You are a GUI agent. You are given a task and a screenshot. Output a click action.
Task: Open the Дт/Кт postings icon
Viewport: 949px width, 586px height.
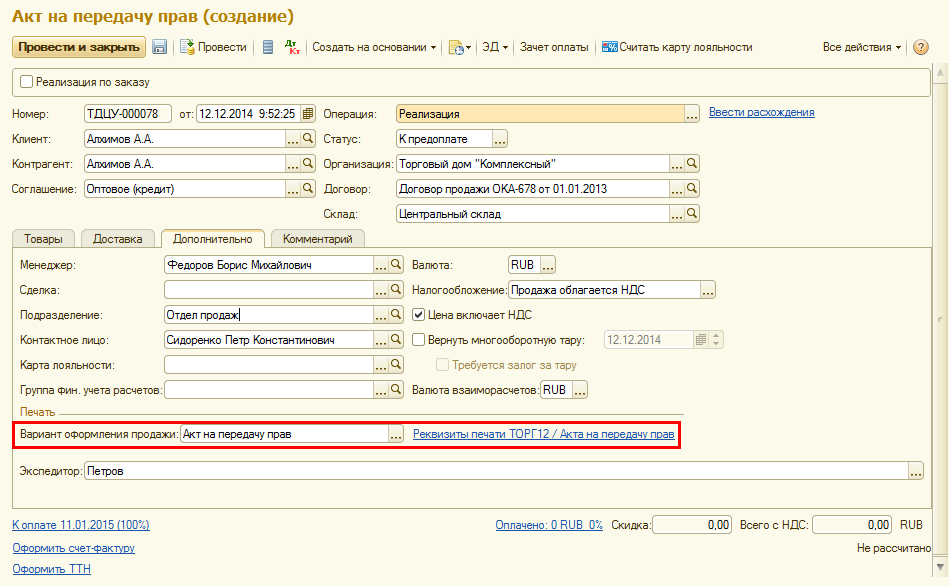coord(291,47)
